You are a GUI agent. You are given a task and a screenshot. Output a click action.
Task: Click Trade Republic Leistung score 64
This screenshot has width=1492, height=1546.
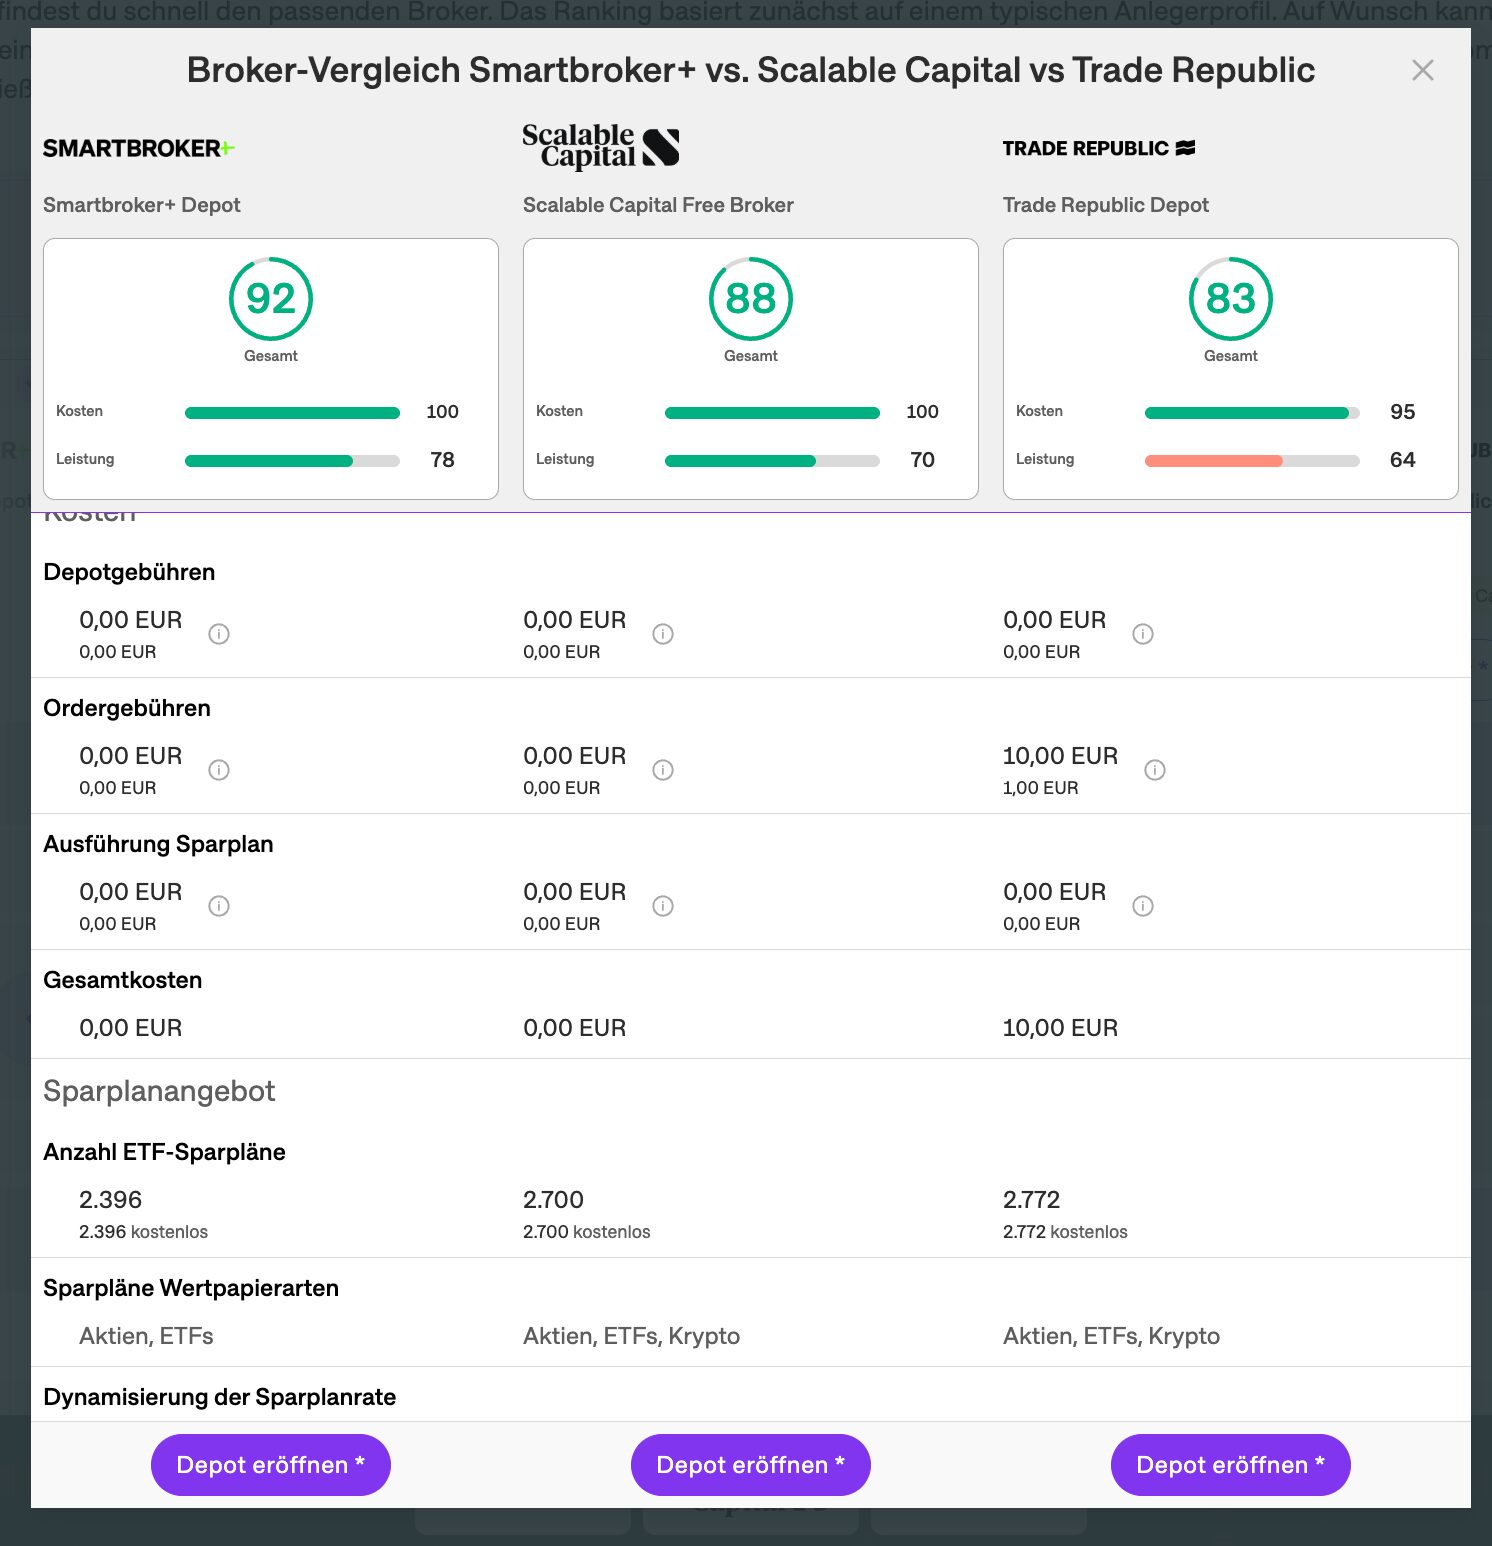[1402, 460]
